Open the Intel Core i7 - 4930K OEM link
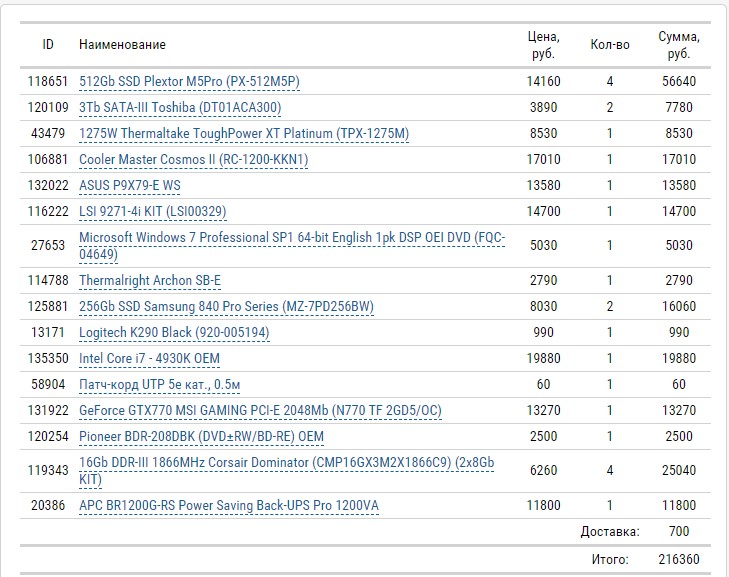This screenshot has height=577, width=729. (x=149, y=358)
